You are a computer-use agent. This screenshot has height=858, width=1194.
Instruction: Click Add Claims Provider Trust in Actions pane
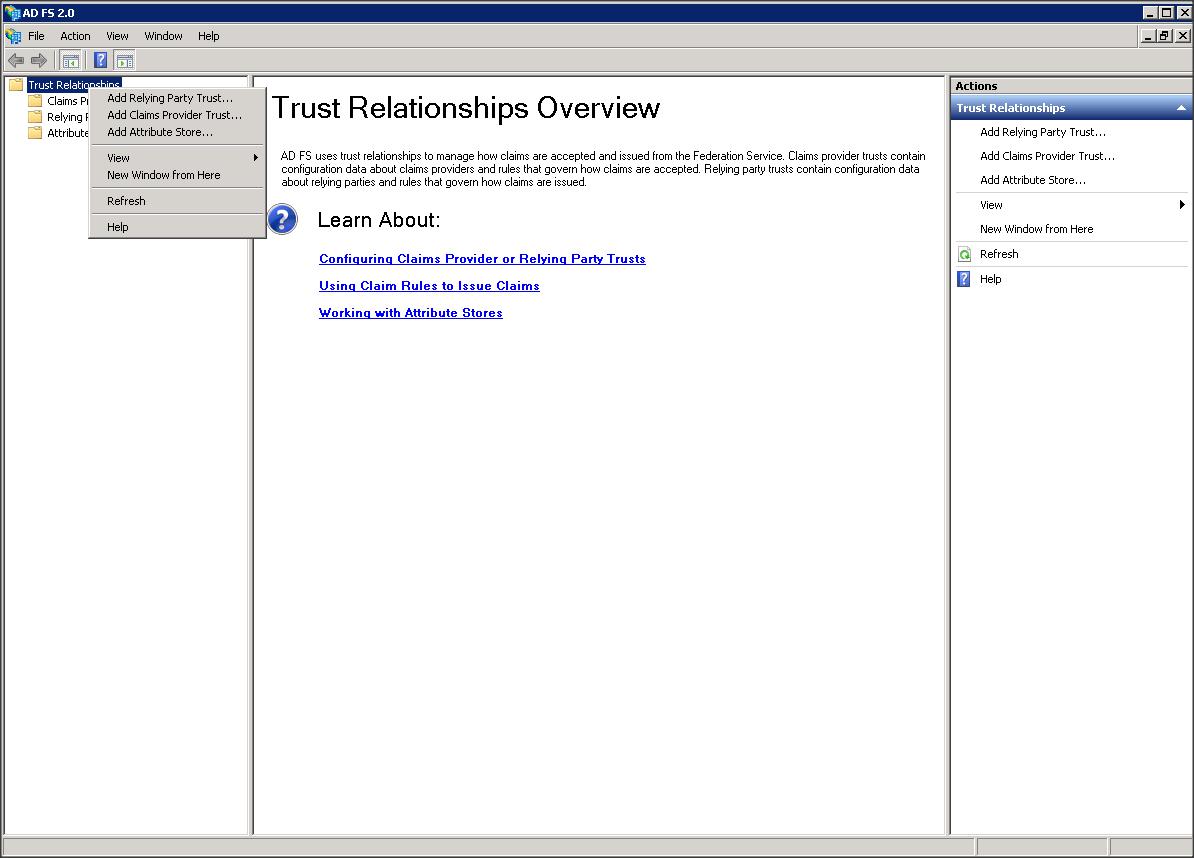(1047, 156)
